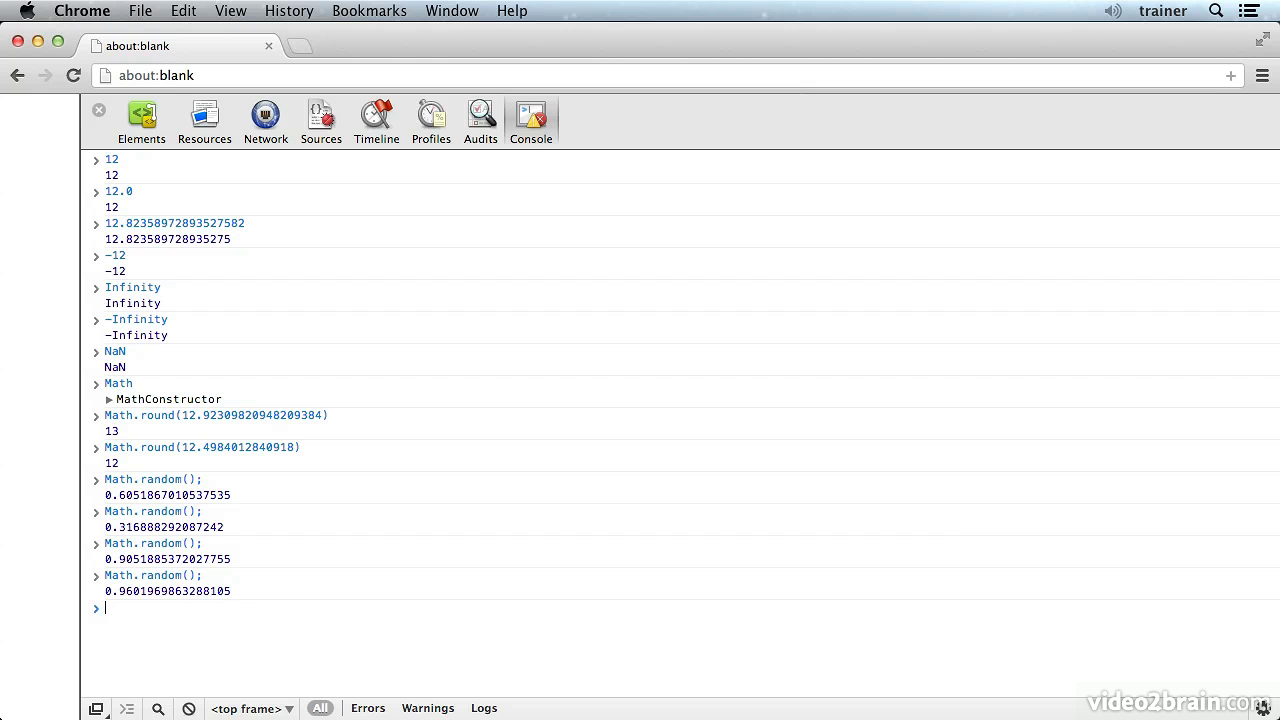Open the Resources panel
Image resolution: width=1280 pixels, height=720 pixels.
click(205, 122)
